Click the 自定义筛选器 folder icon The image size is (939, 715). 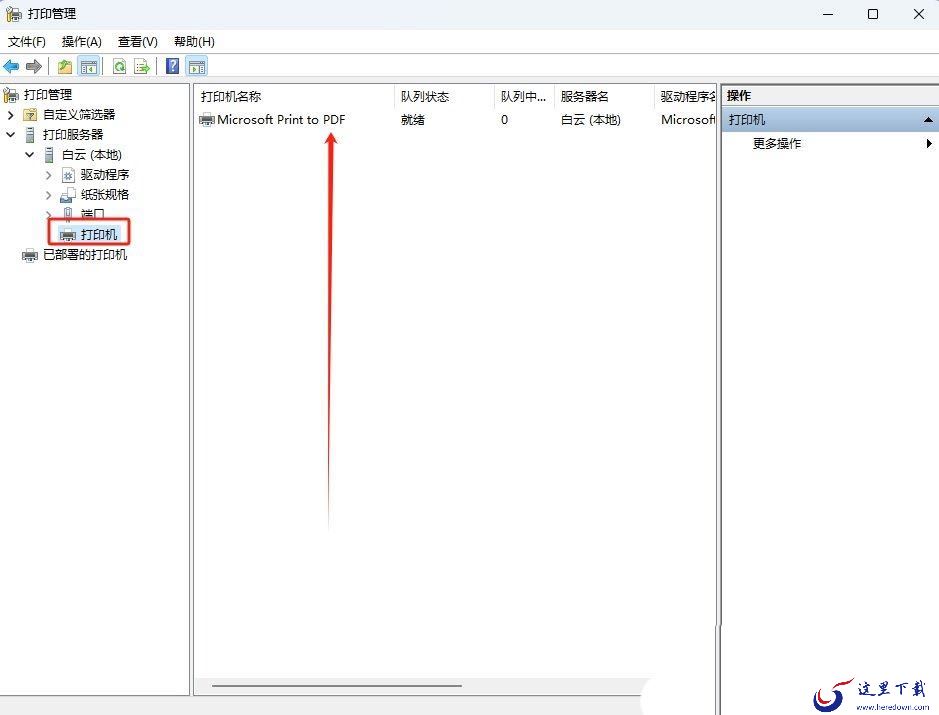point(30,114)
